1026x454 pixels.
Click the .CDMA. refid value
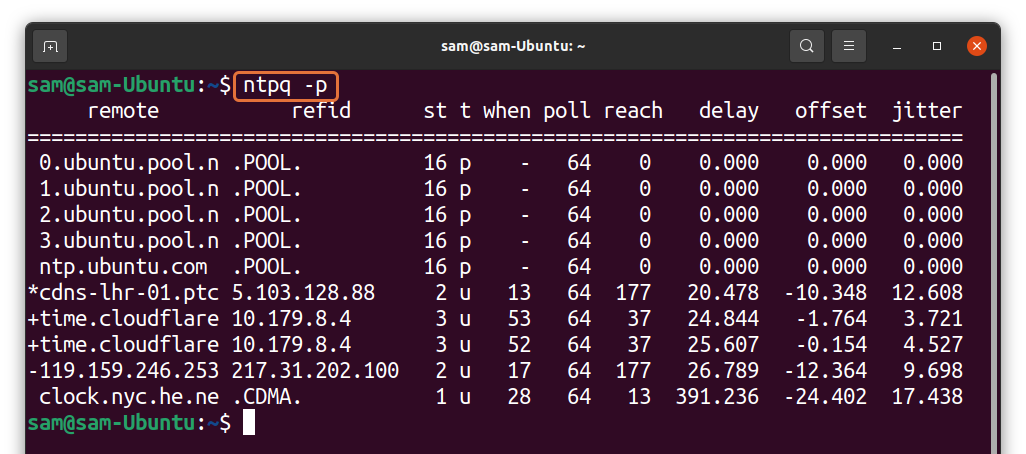(267, 396)
